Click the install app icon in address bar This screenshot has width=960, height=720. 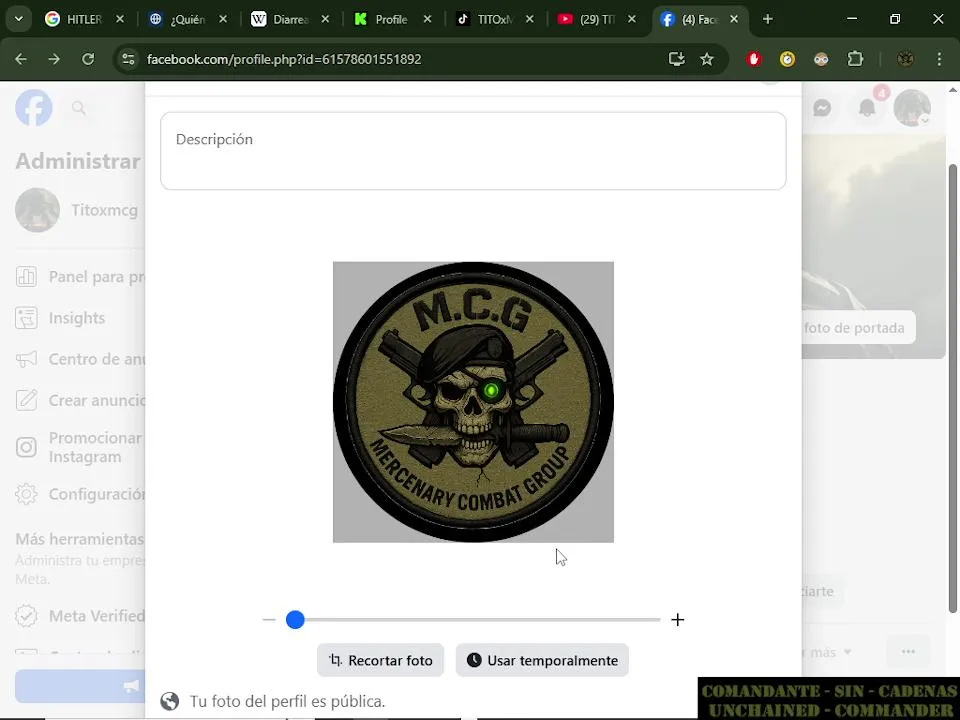676,59
